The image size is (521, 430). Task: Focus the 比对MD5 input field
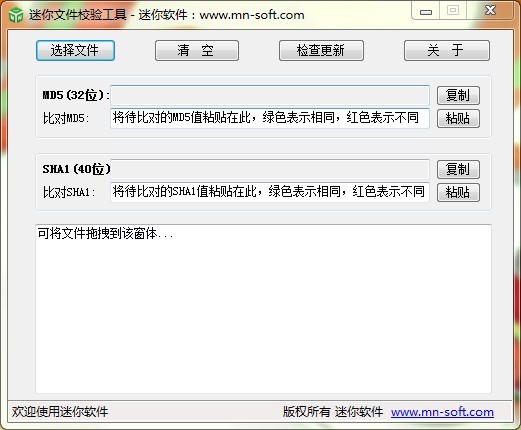coord(270,118)
